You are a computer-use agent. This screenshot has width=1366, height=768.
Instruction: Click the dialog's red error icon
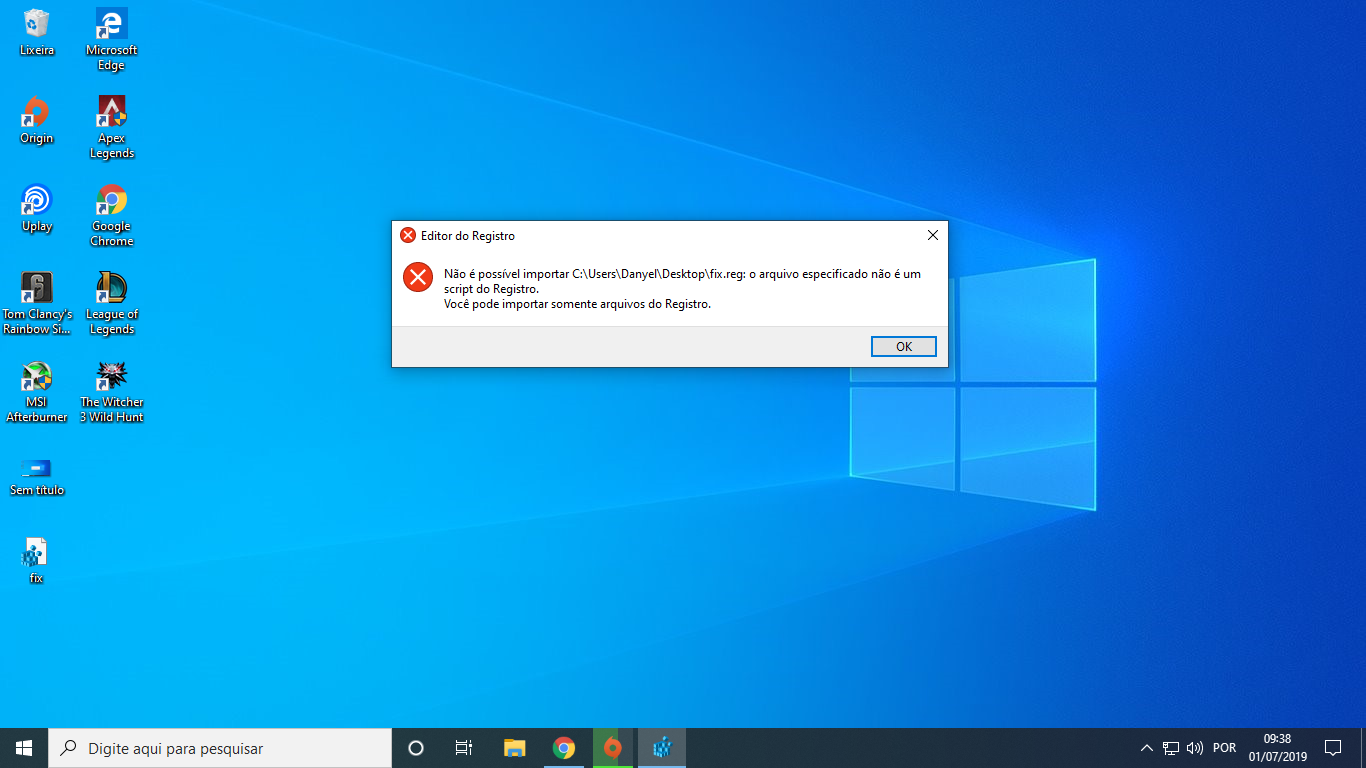(x=418, y=277)
